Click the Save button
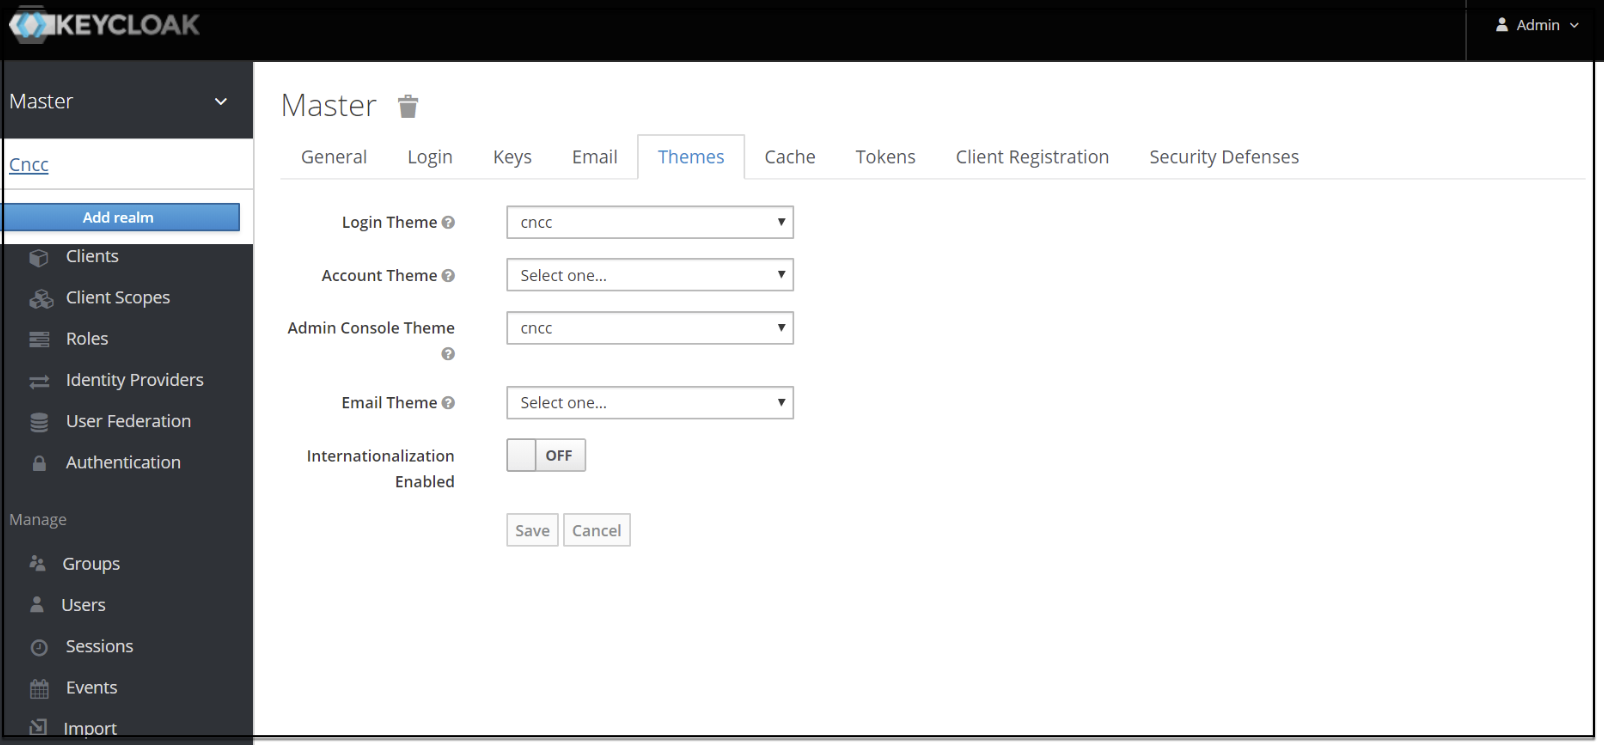1604x745 pixels. (532, 530)
